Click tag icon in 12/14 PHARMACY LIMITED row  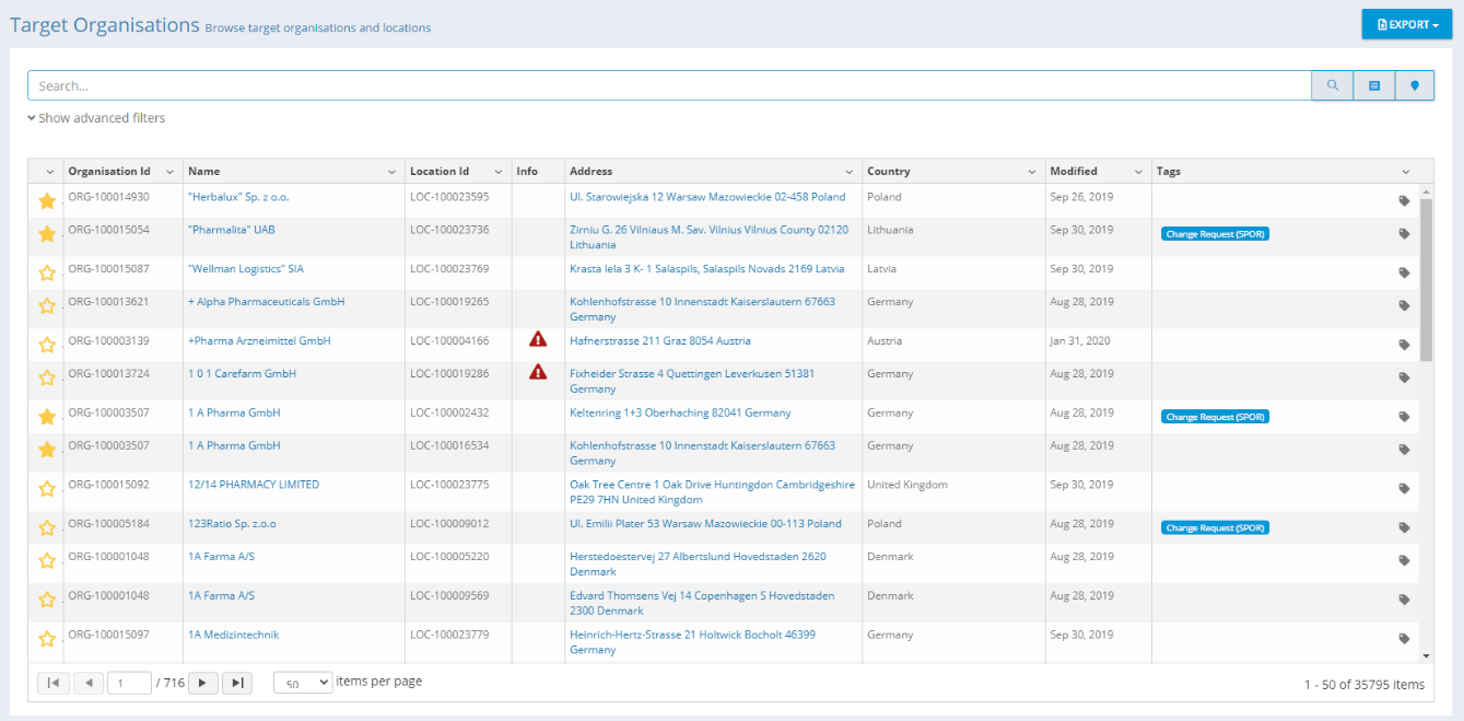coord(1404,489)
